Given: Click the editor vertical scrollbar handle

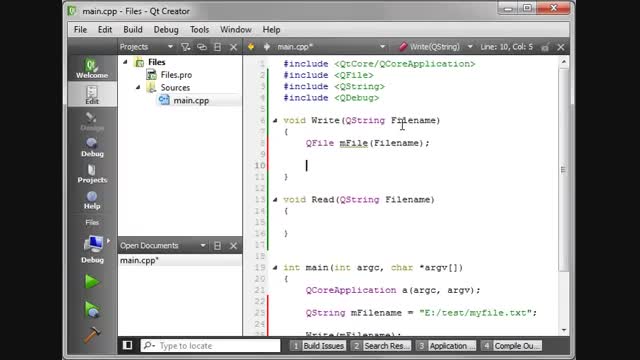Looking at the screenshot, I should click(x=564, y=169).
